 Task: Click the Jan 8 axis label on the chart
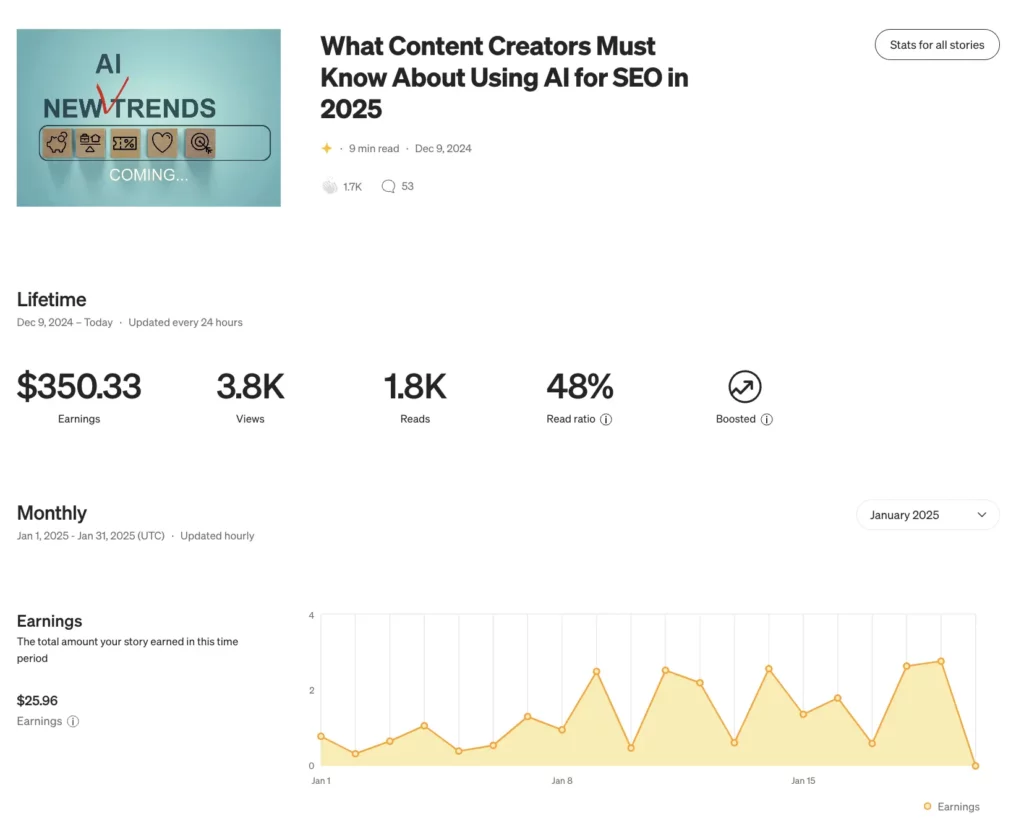point(563,780)
